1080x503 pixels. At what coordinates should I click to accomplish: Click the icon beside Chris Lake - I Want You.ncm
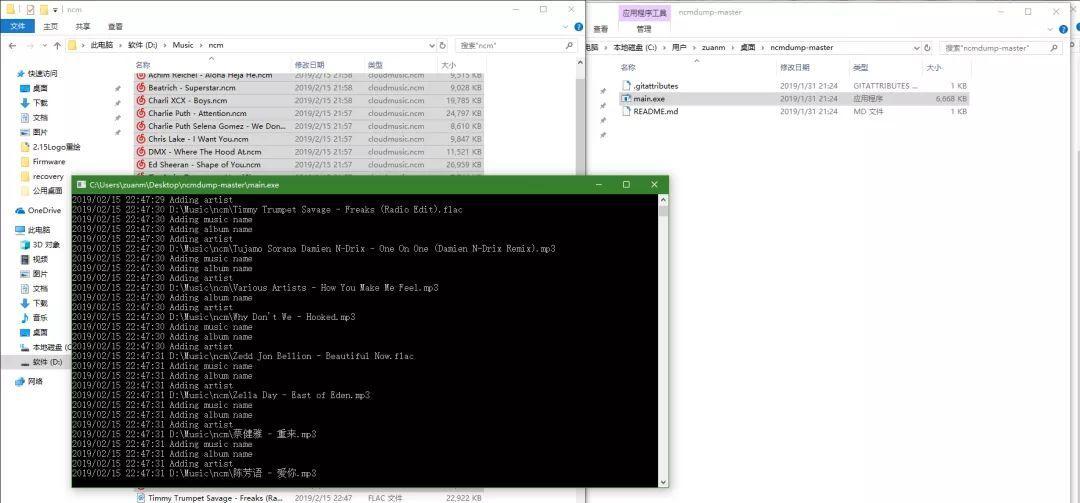(141, 139)
